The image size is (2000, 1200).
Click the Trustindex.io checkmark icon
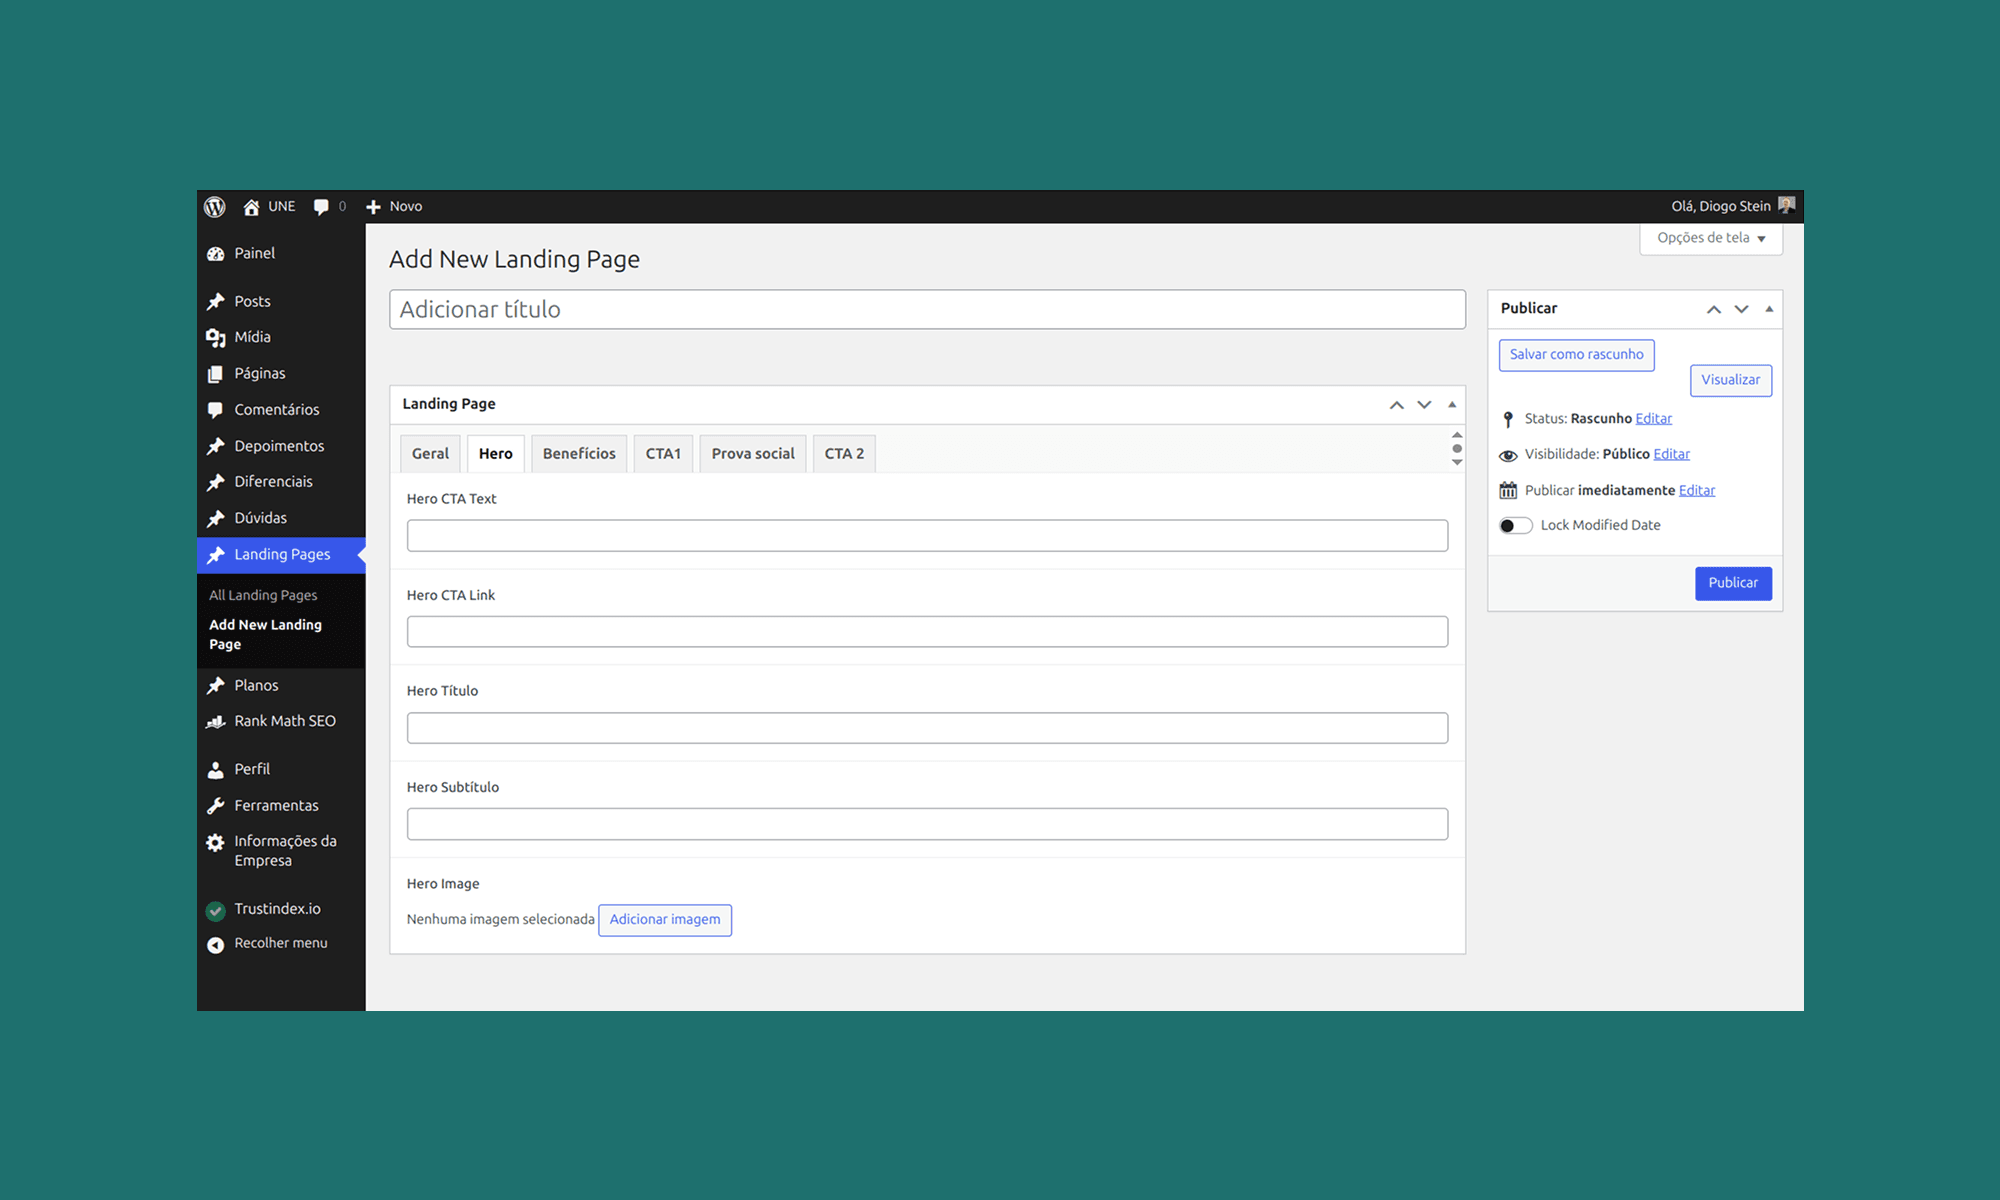point(216,909)
